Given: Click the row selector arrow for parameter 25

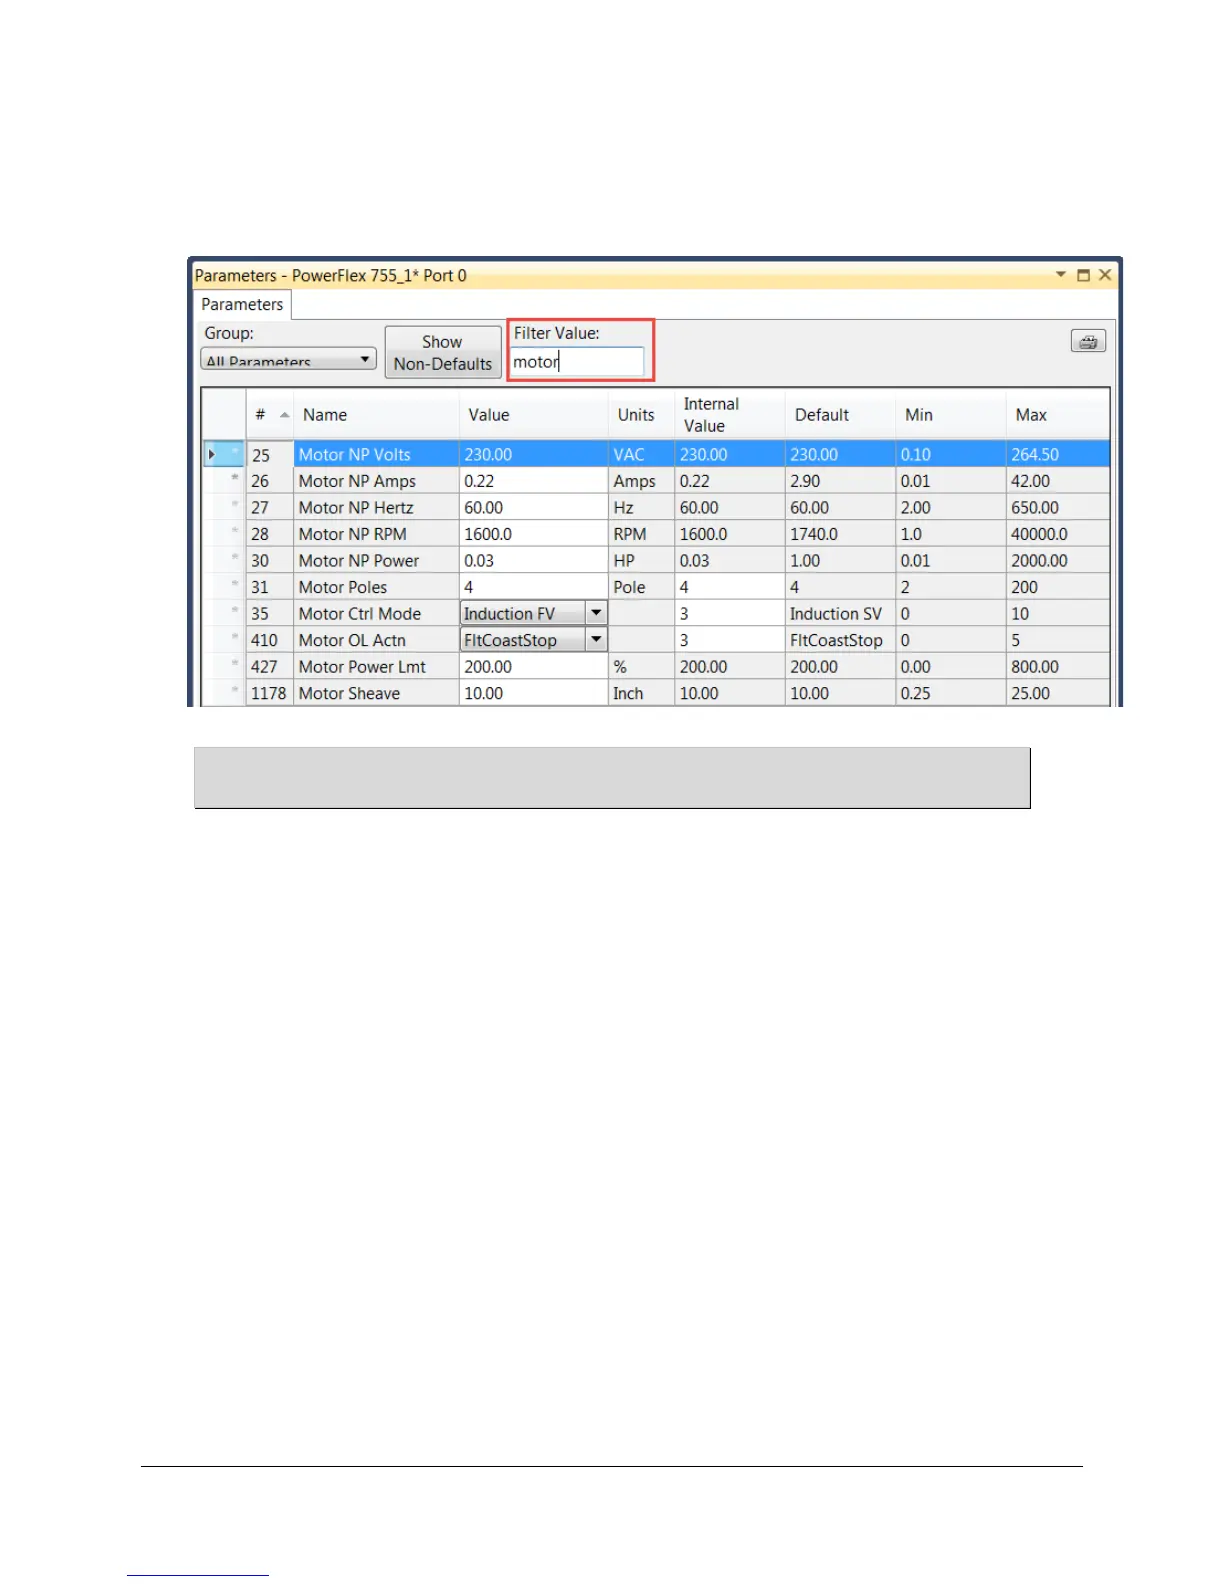Looking at the screenshot, I should click(212, 454).
